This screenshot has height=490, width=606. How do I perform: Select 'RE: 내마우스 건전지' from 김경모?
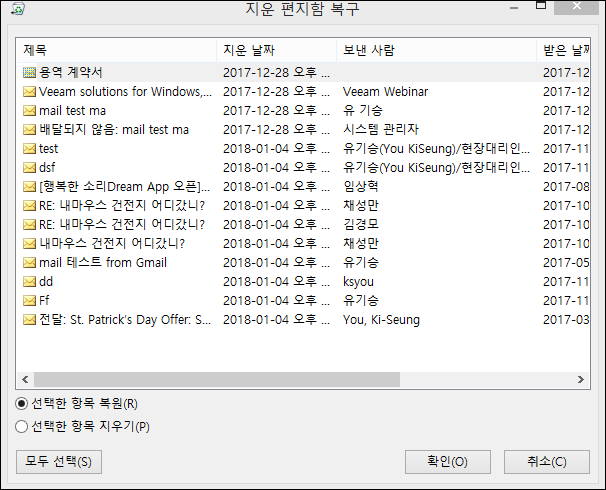coord(122,225)
